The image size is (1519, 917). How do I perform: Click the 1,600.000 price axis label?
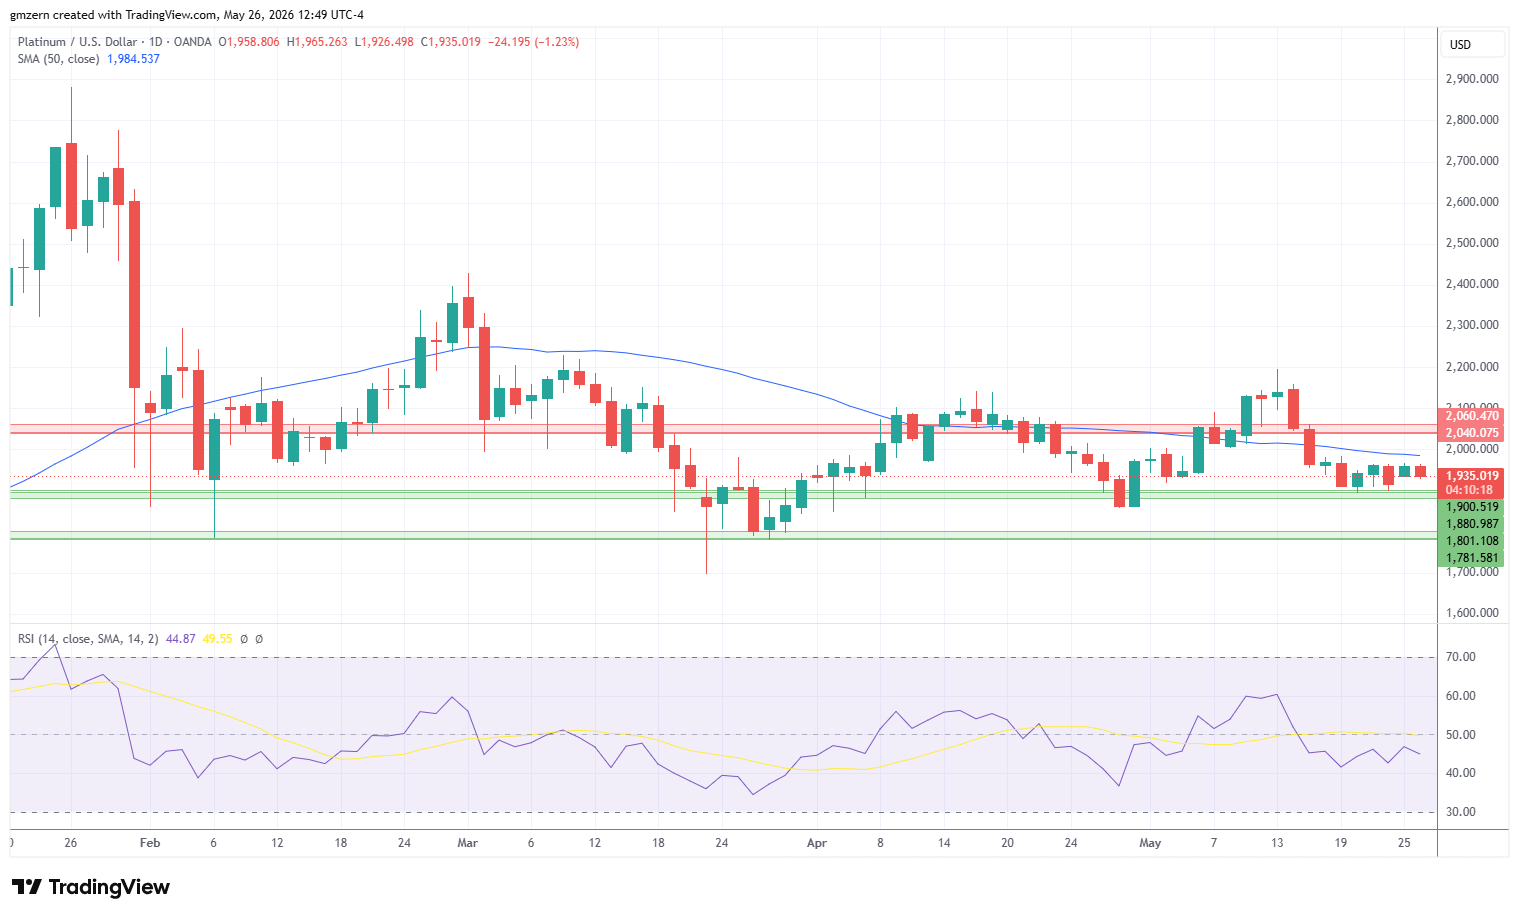[x=1472, y=613]
